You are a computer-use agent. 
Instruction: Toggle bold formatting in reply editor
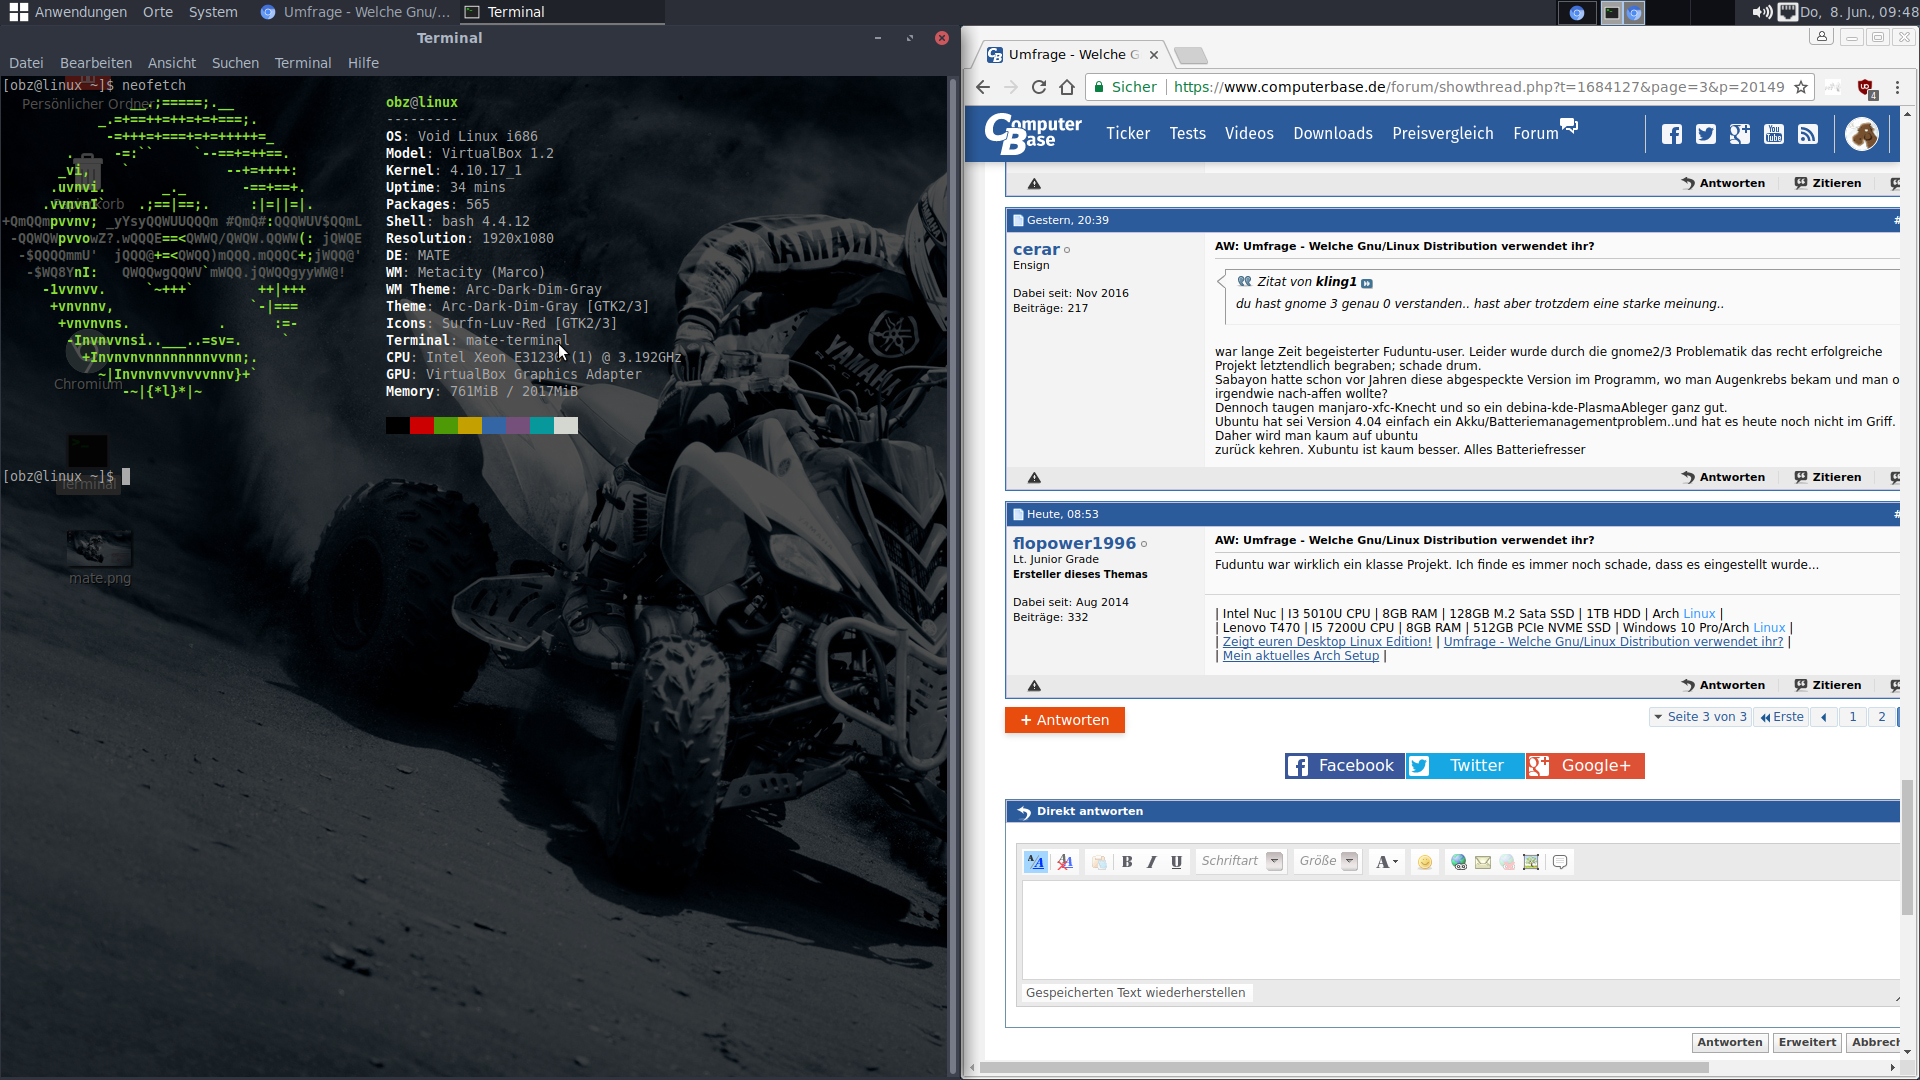[x=1127, y=862]
